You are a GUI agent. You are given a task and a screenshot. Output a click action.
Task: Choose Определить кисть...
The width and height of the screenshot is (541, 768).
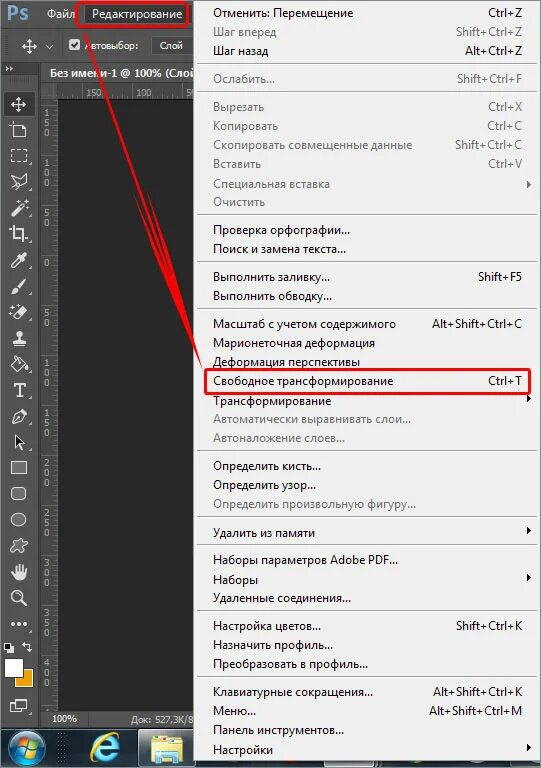(367, 466)
